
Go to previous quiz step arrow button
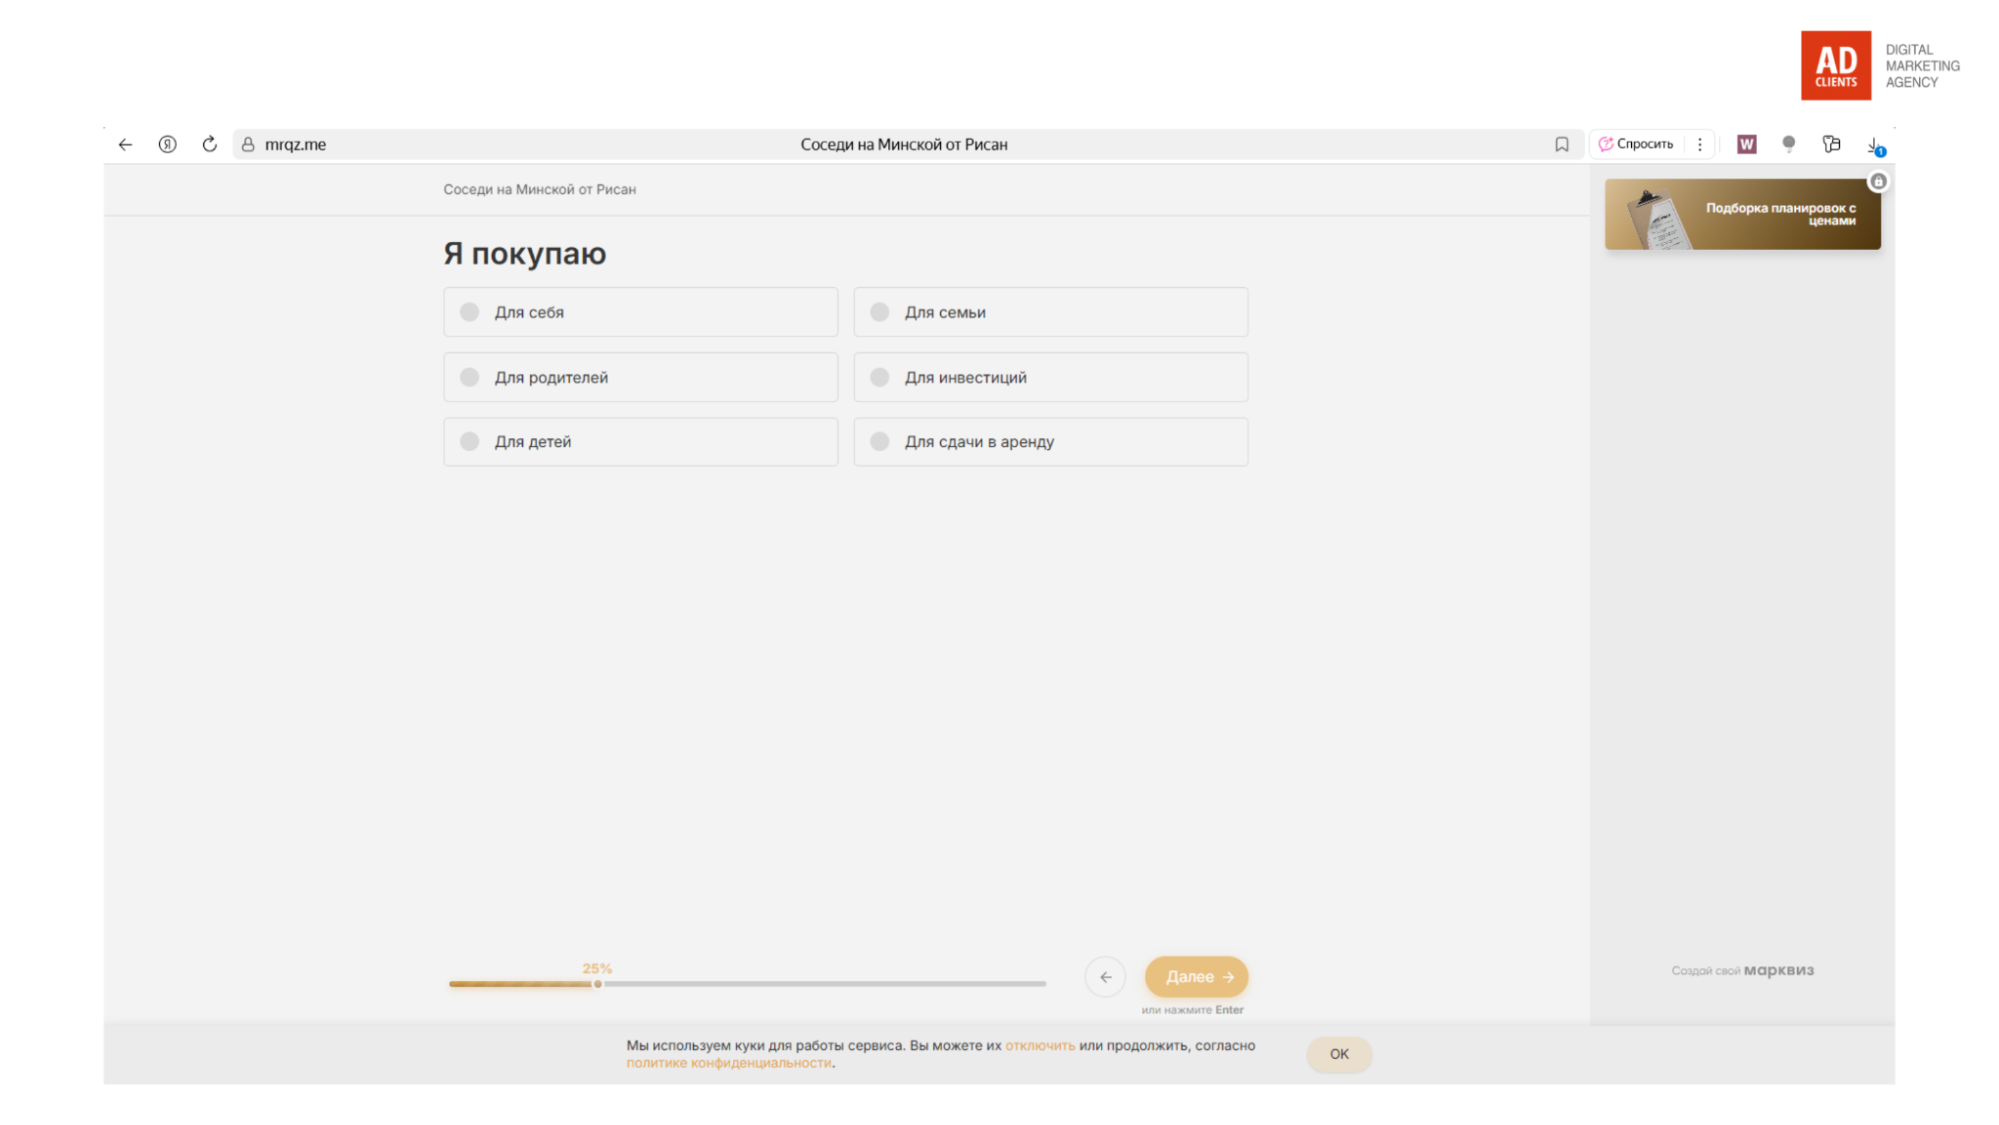pos(1105,977)
